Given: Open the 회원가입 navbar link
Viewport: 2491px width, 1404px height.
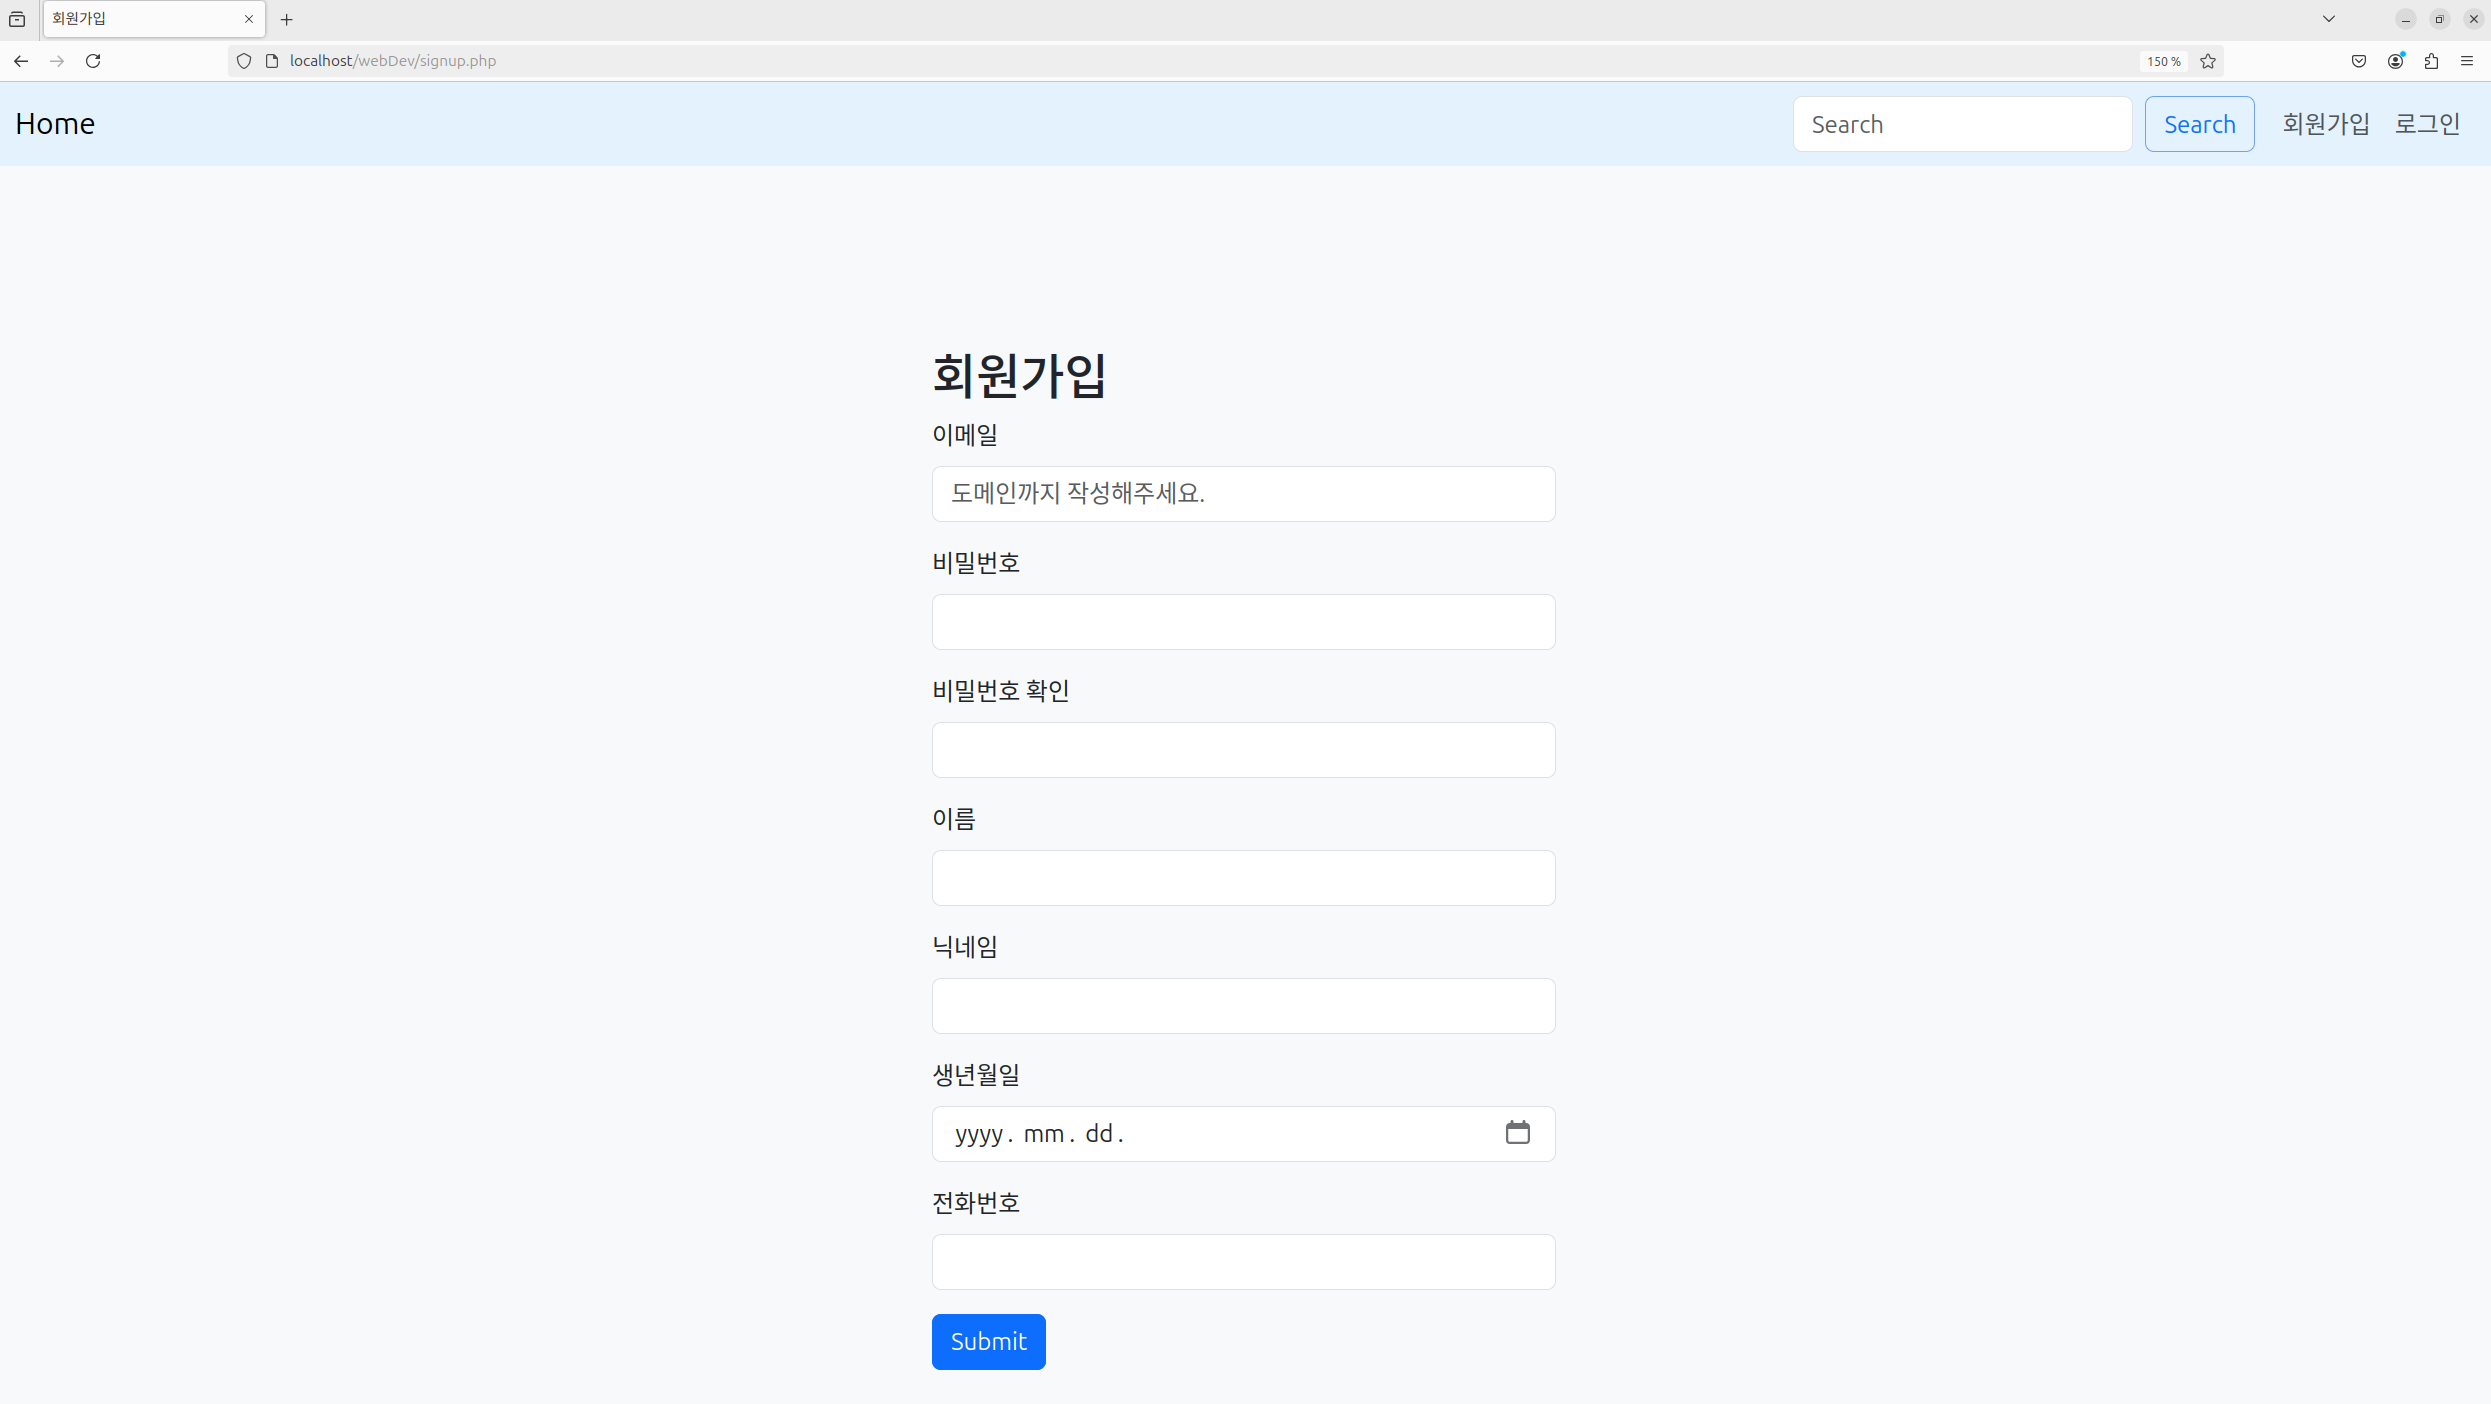Looking at the screenshot, I should [2326, 124].
